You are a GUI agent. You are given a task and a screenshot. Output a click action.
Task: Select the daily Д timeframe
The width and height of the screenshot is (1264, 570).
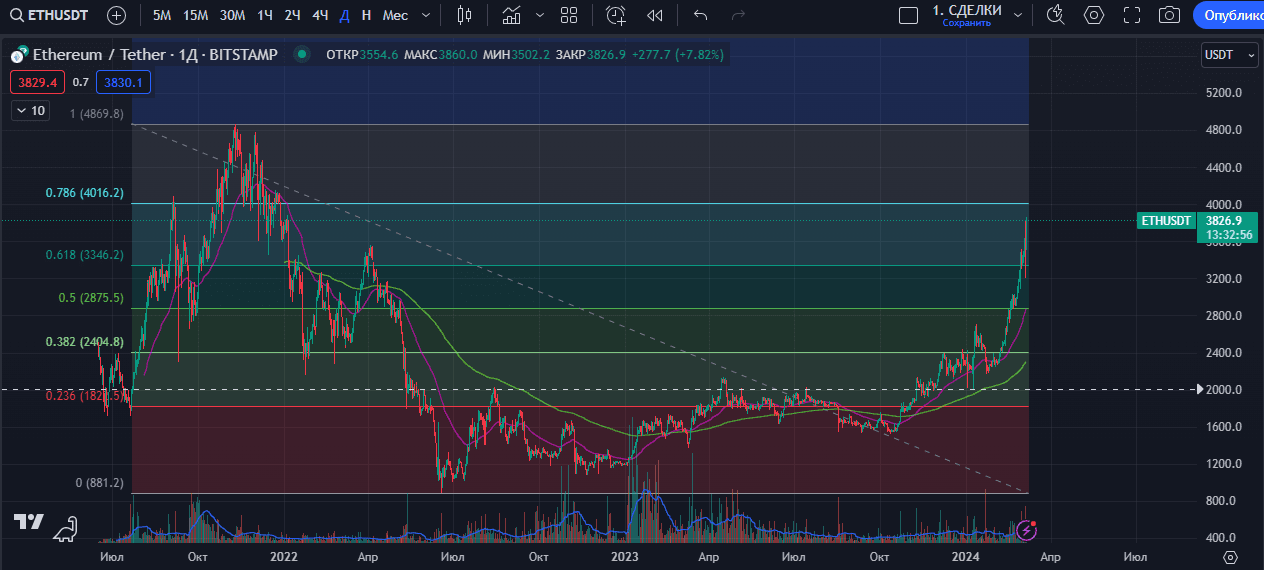[344, 15]
